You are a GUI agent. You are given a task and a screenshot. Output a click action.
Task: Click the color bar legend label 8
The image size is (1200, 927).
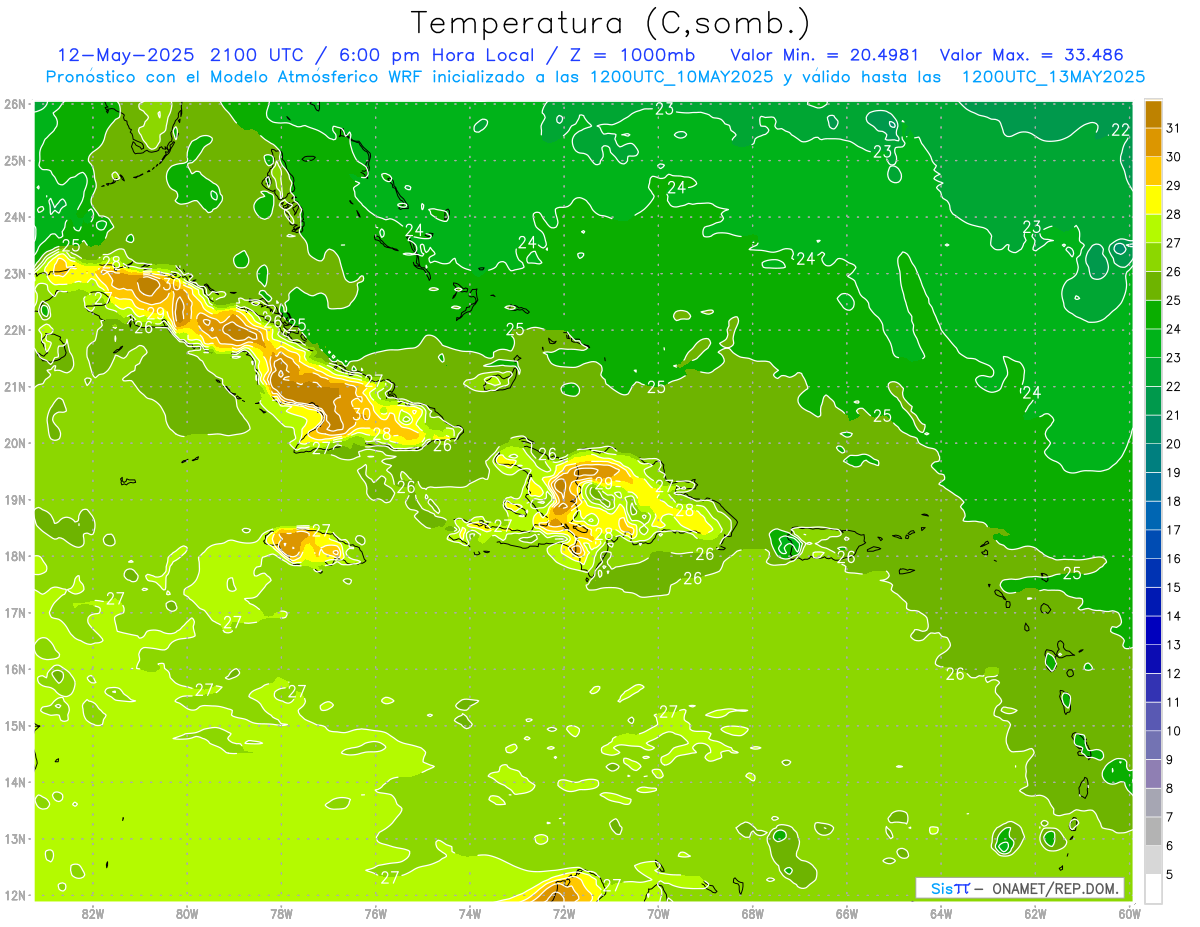click(x=1171, y=788)
